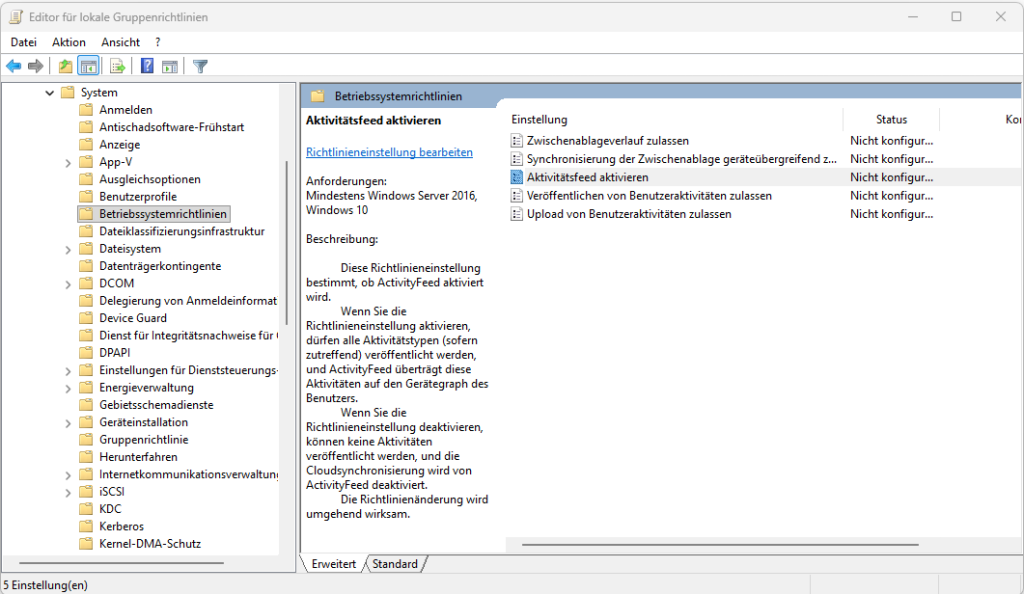Sort by the Status column header
This screenshot has width=1024, height=594.
point(890,120)
